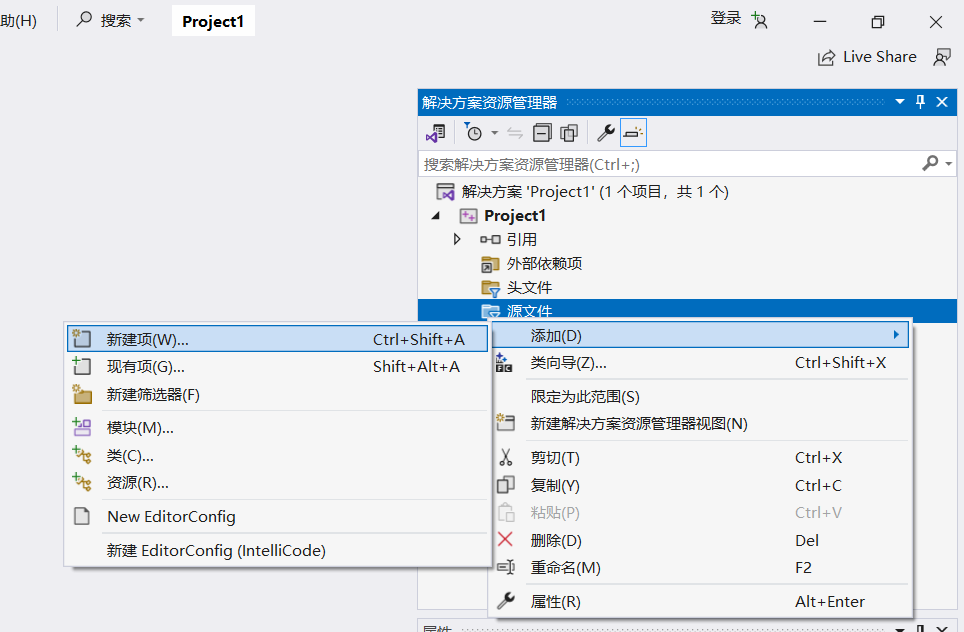Click the resource icon beside 资源(R)
Viewport: 964px width, 632px height.
point(82,483)
